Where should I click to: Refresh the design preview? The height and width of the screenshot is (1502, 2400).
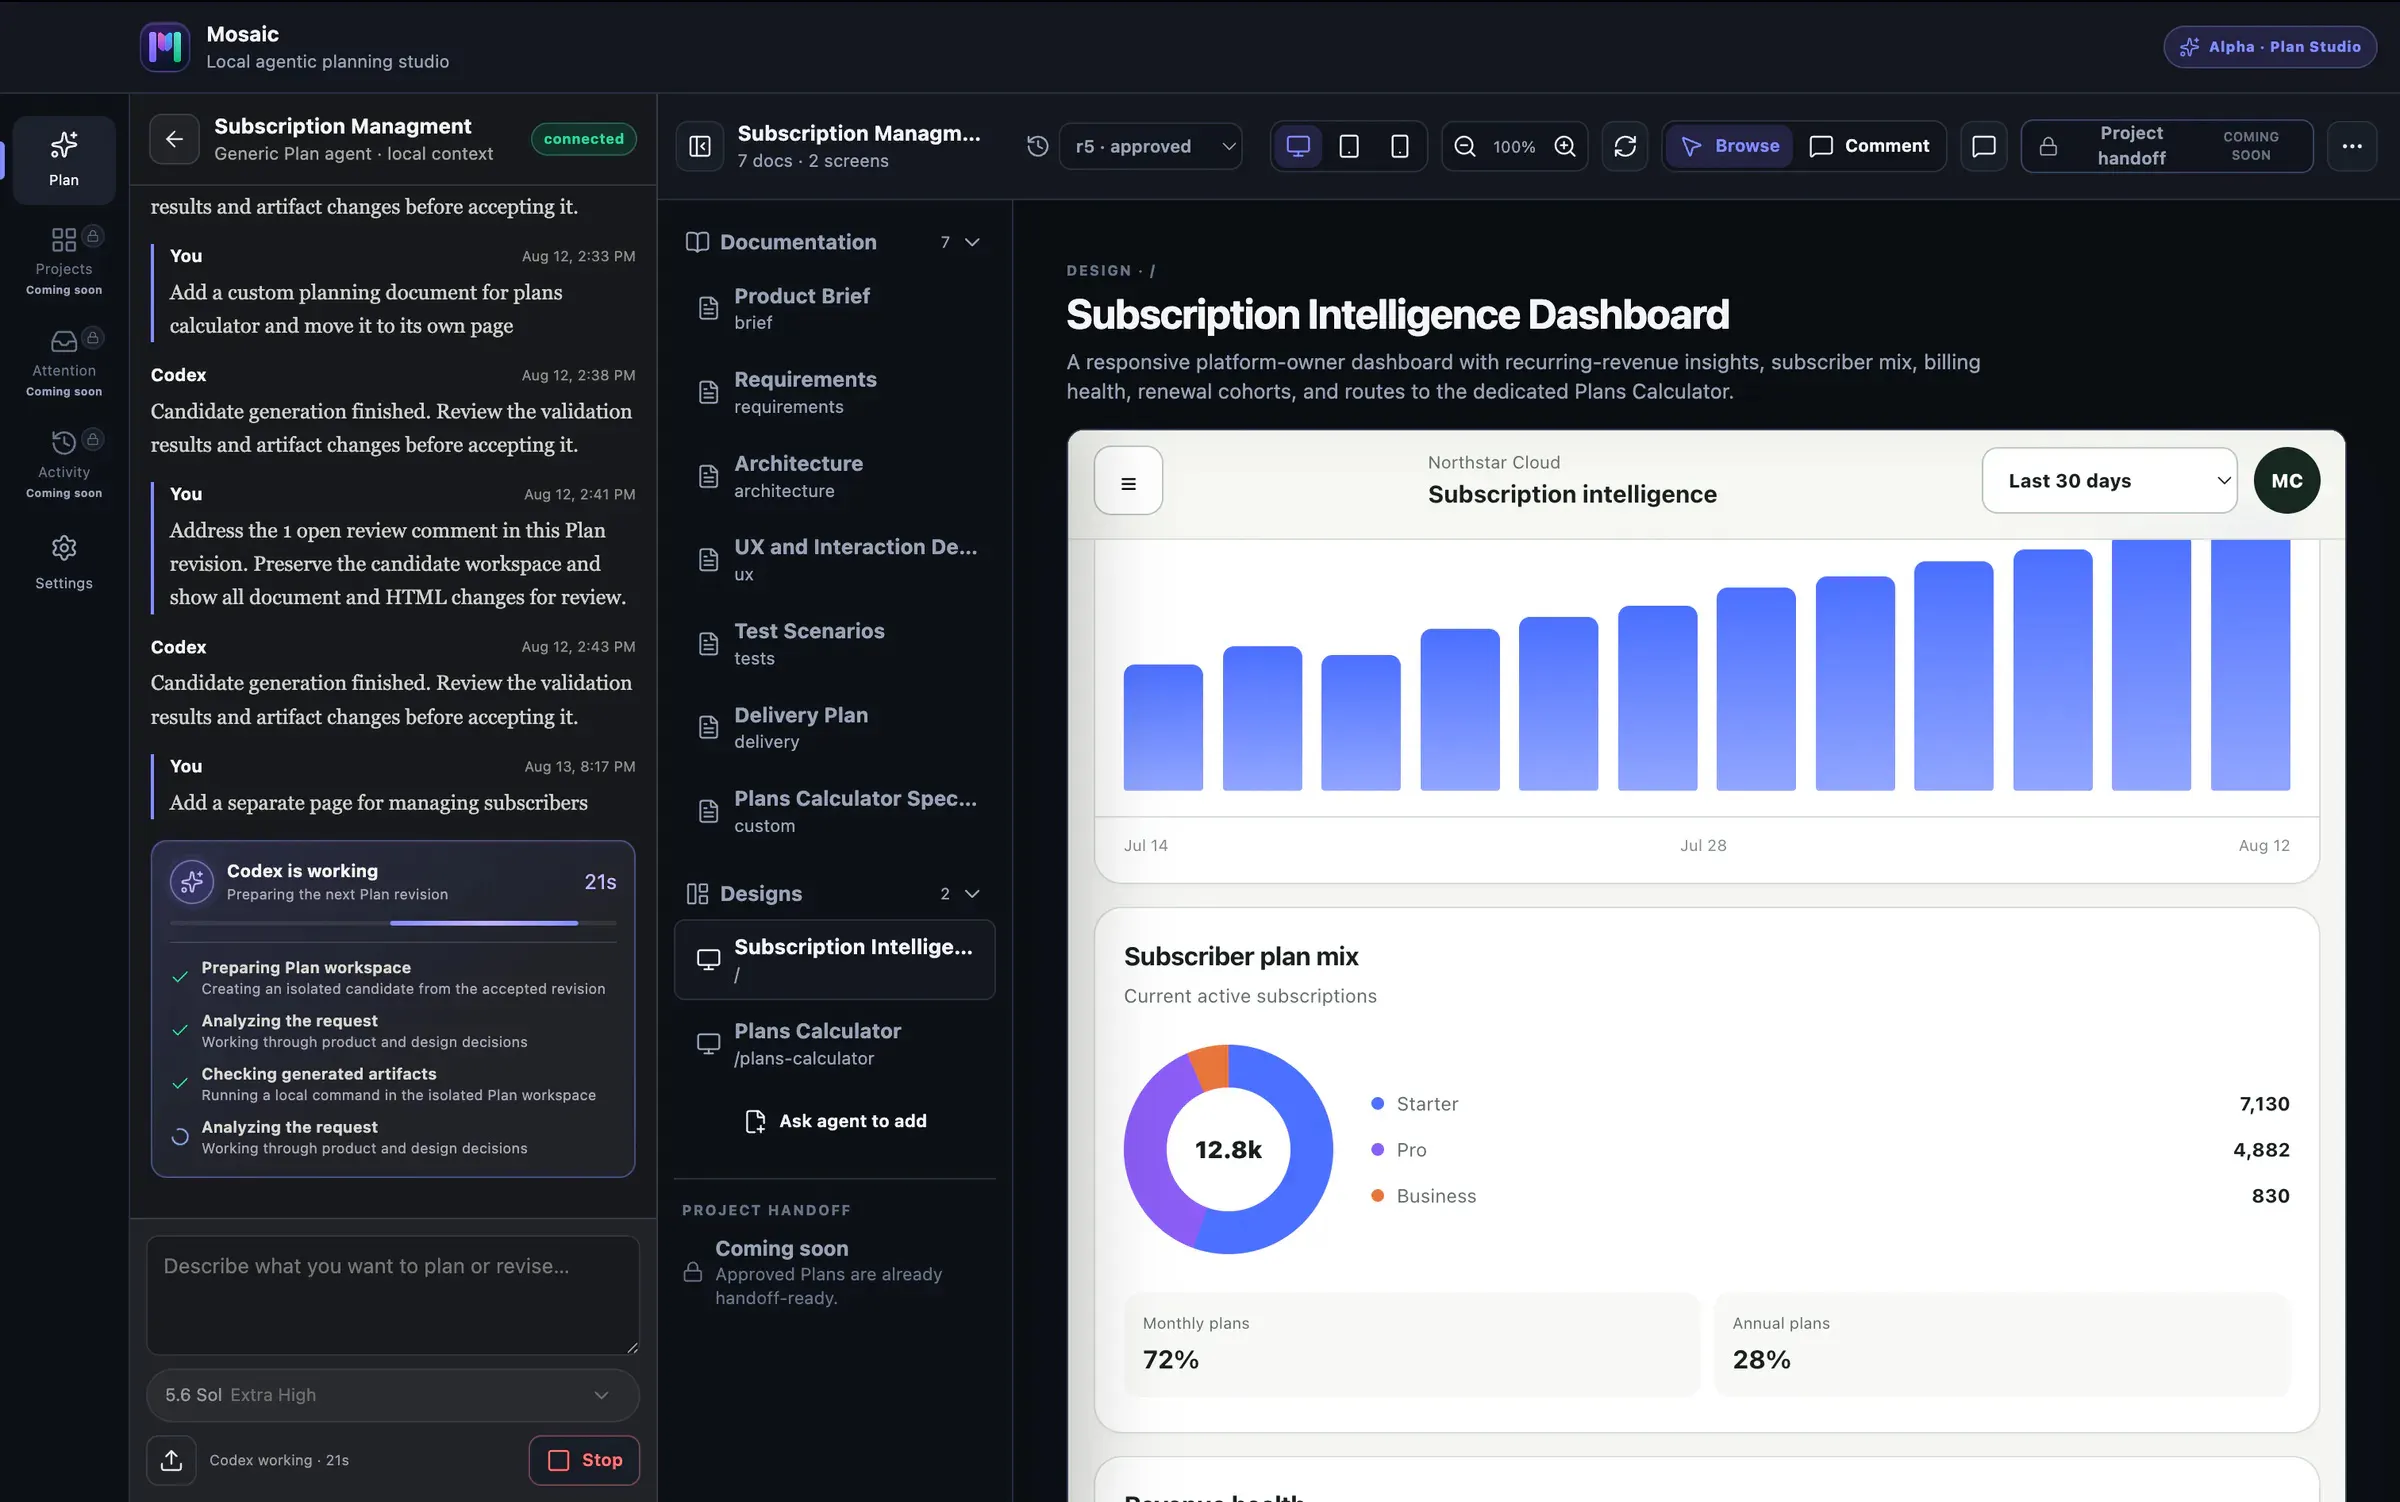[1625, 146]
